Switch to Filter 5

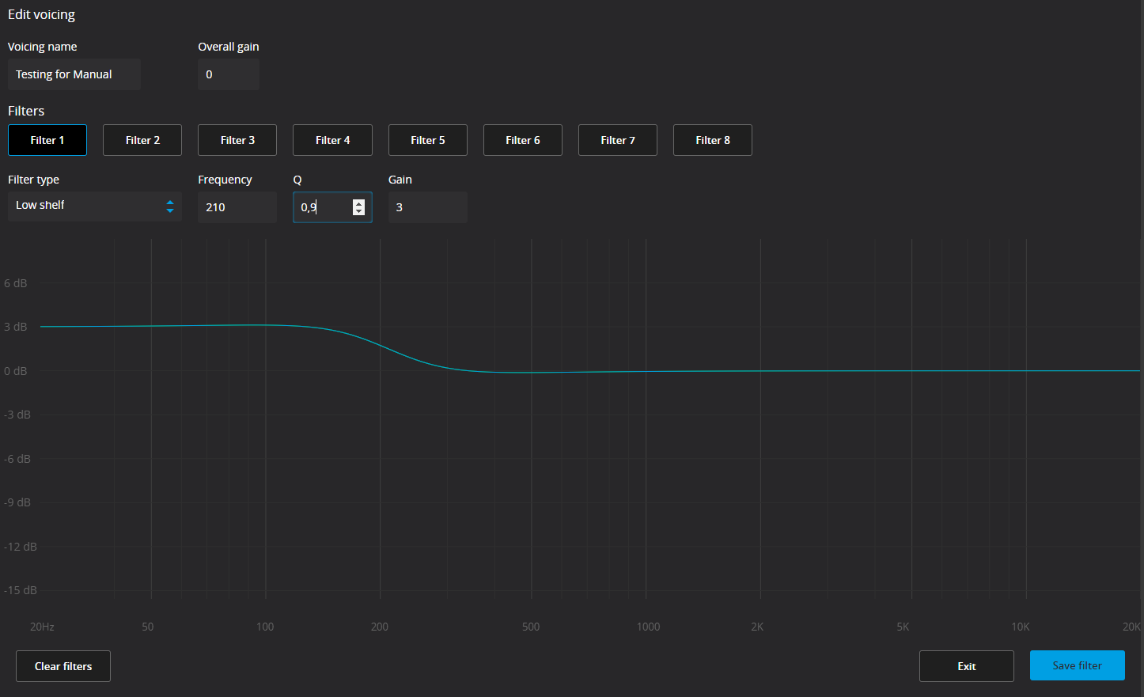427,140
